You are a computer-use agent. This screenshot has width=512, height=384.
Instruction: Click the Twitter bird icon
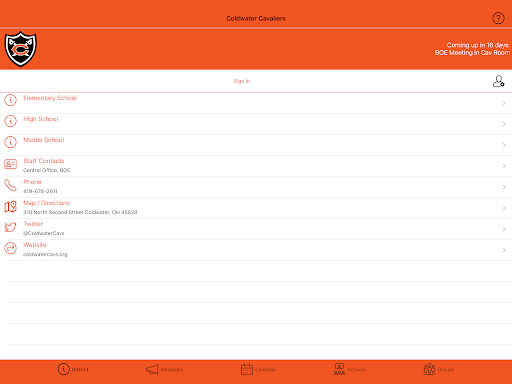tap(10, 227)
